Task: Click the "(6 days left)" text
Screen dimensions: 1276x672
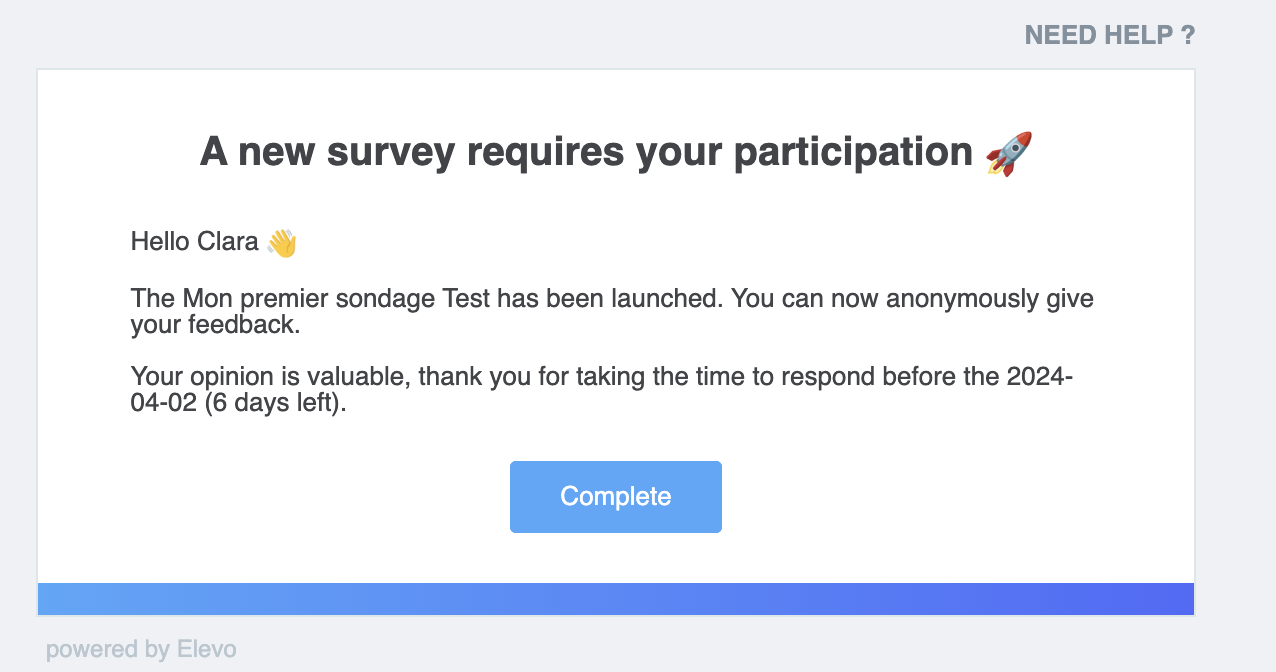Action: tap(274, 406)
